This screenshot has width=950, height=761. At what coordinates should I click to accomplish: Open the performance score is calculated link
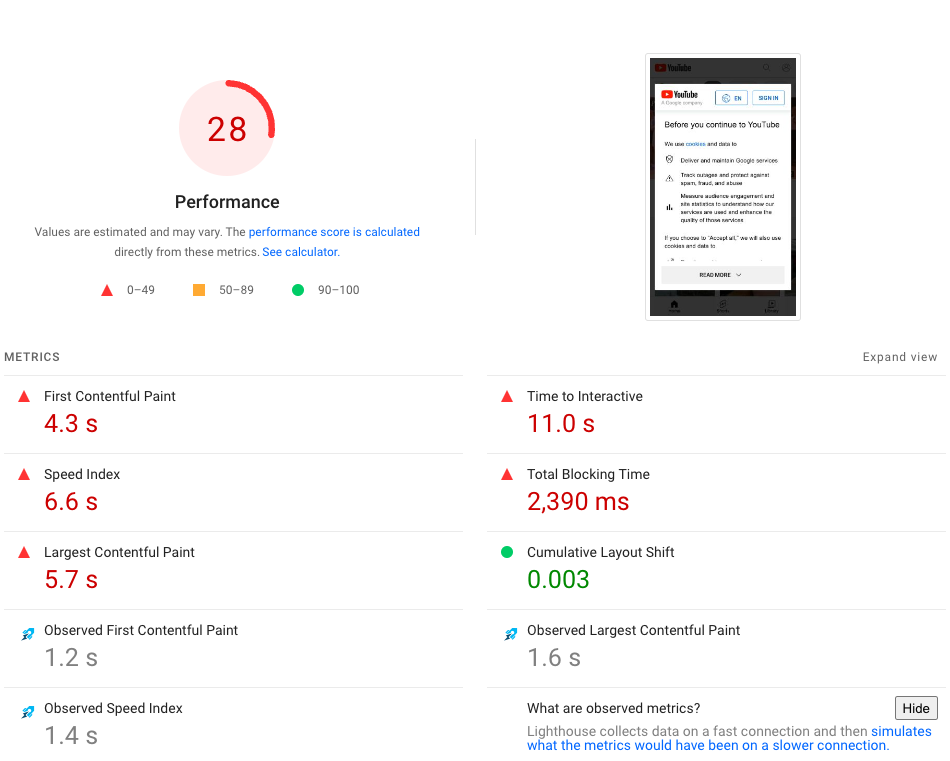[334, 232]
